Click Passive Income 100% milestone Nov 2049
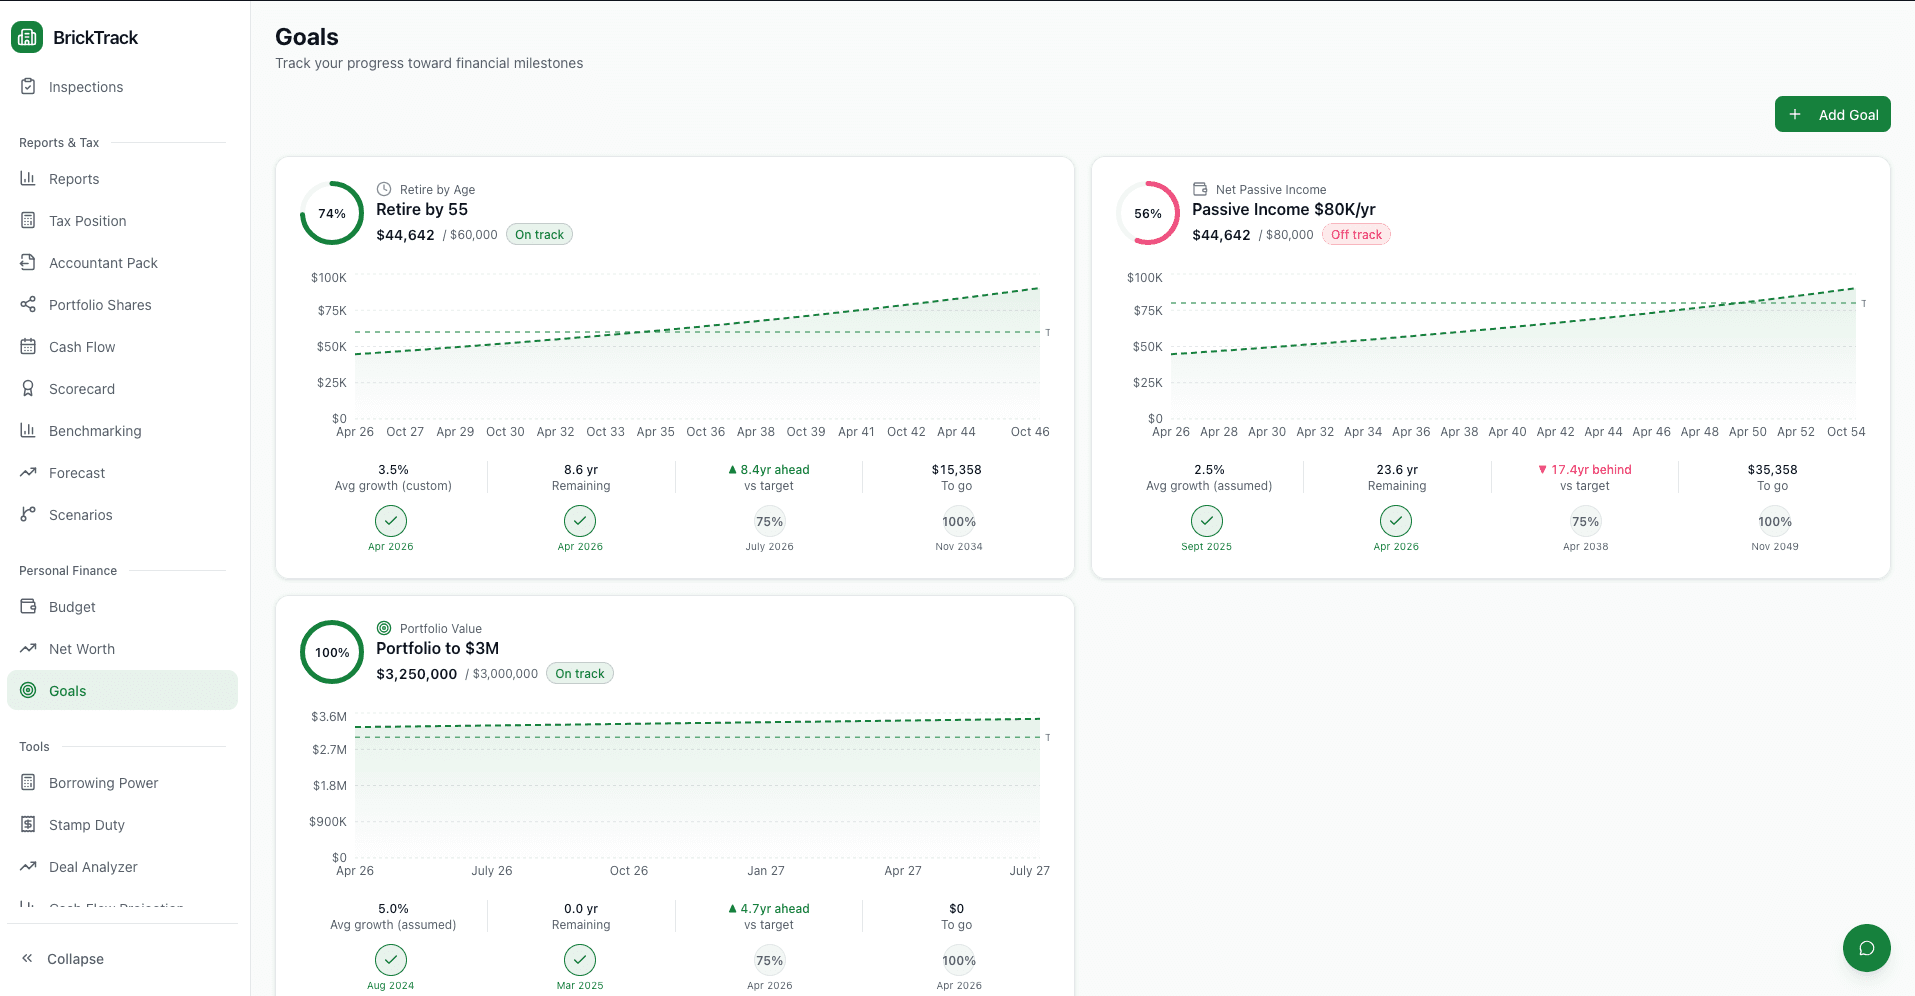Viewport: 1915px width, 996px height. click(x=1775, y=521)
